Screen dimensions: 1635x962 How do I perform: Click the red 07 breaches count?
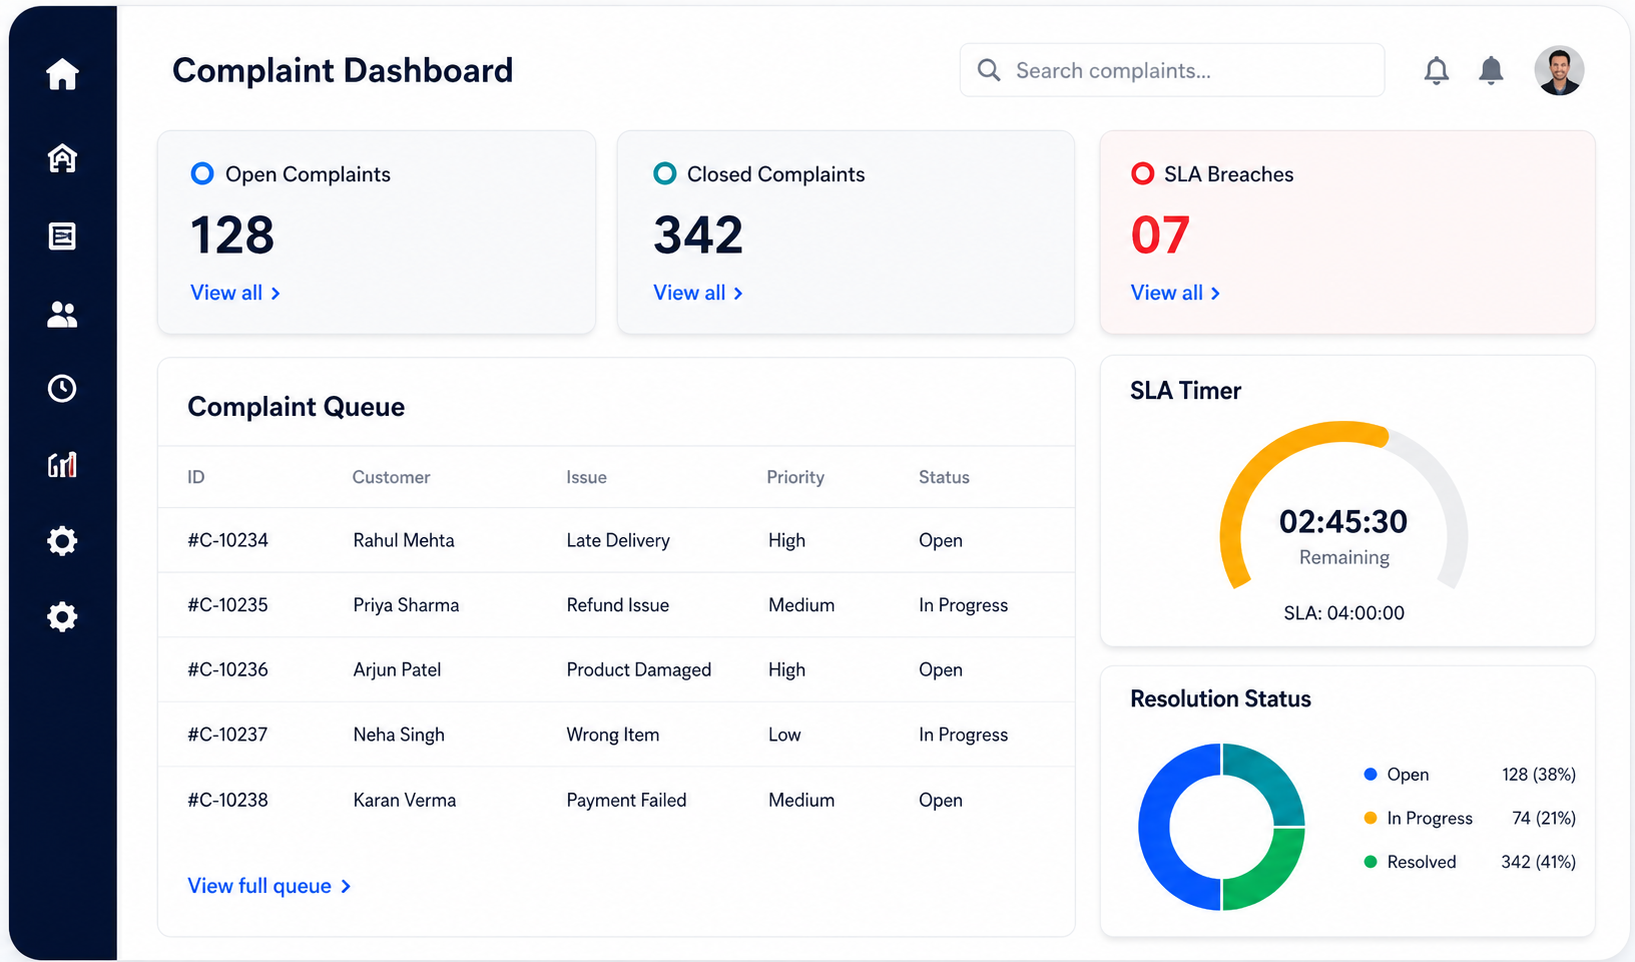1160,235
